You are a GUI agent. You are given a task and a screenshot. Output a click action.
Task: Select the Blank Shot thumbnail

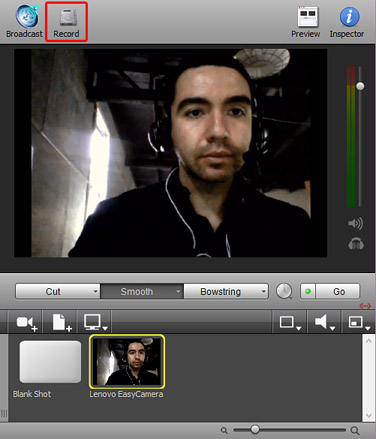click(x=50, y=362)
